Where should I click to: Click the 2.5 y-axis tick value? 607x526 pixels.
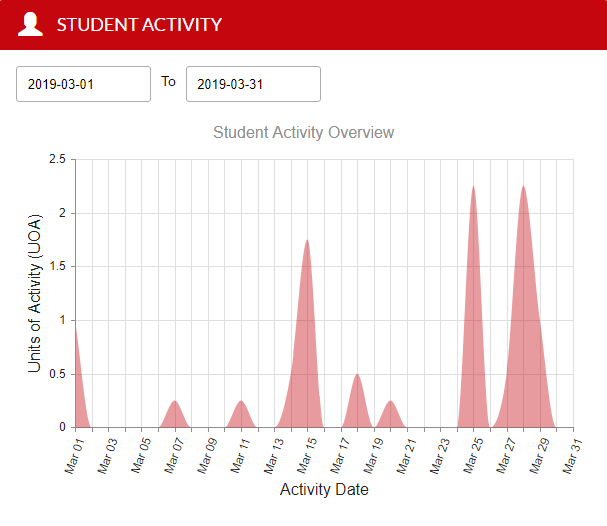coord(56,159)
